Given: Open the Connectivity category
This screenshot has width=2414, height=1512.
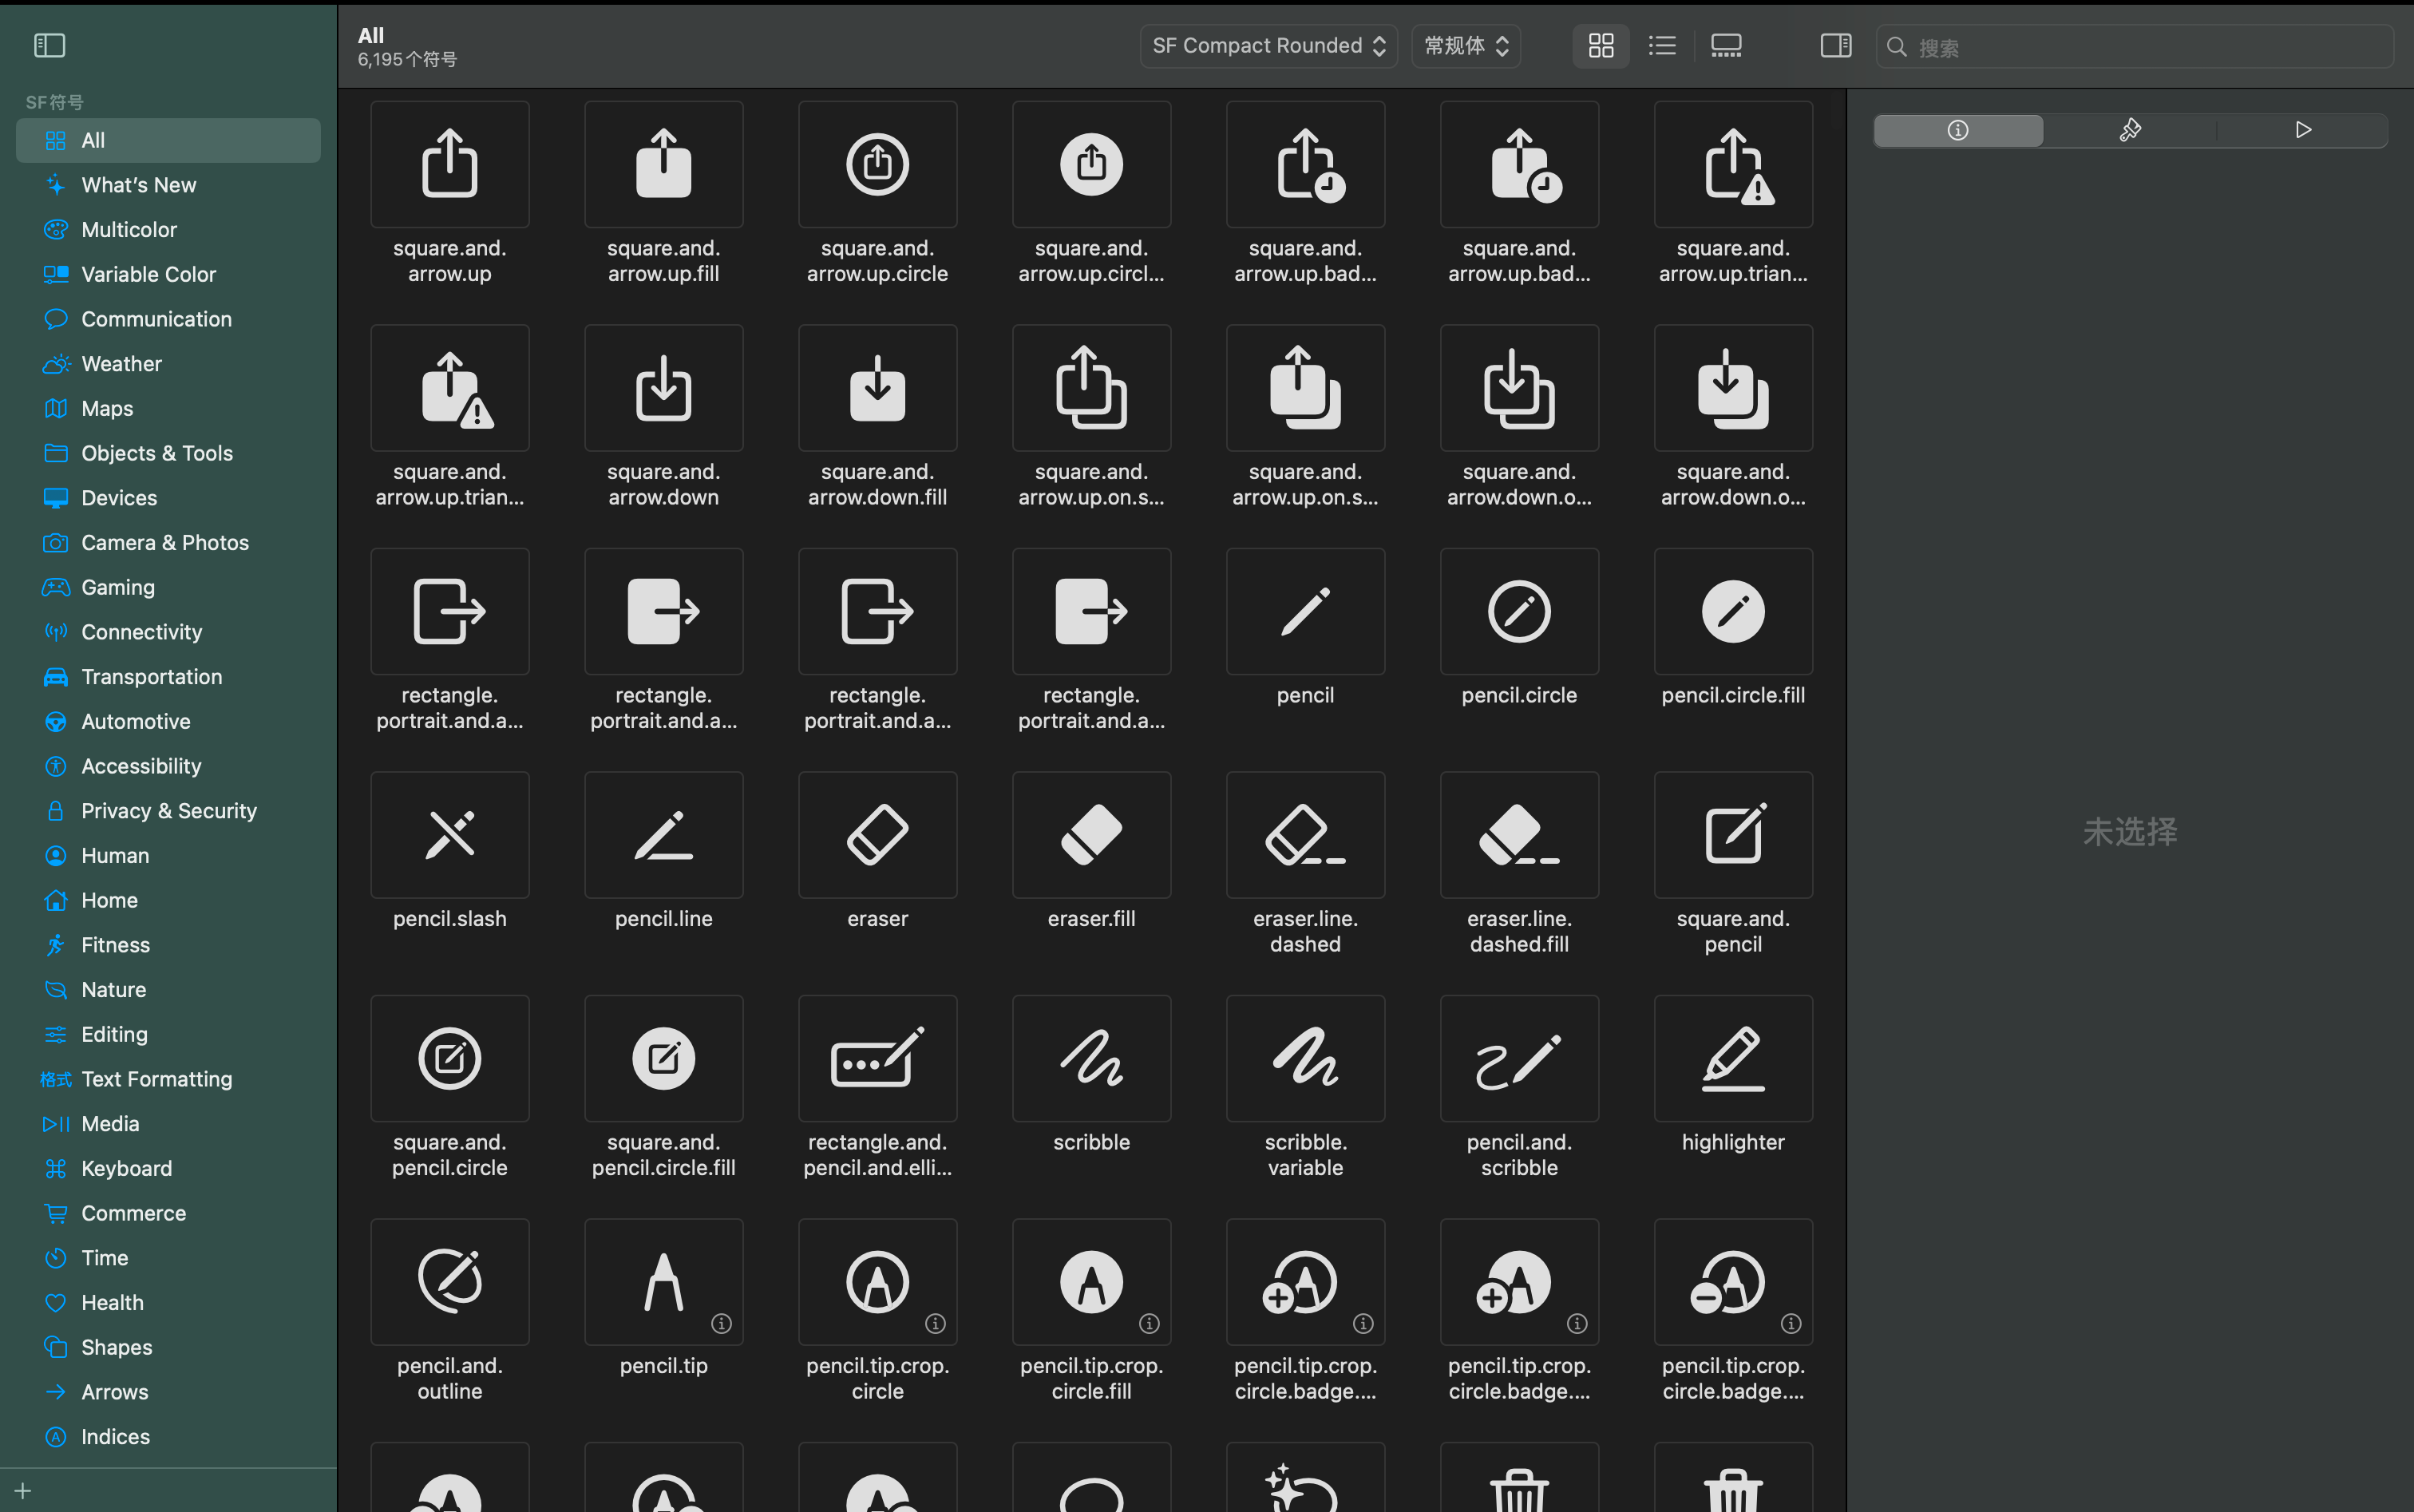Looking at the screenshot, I should 168,632.
